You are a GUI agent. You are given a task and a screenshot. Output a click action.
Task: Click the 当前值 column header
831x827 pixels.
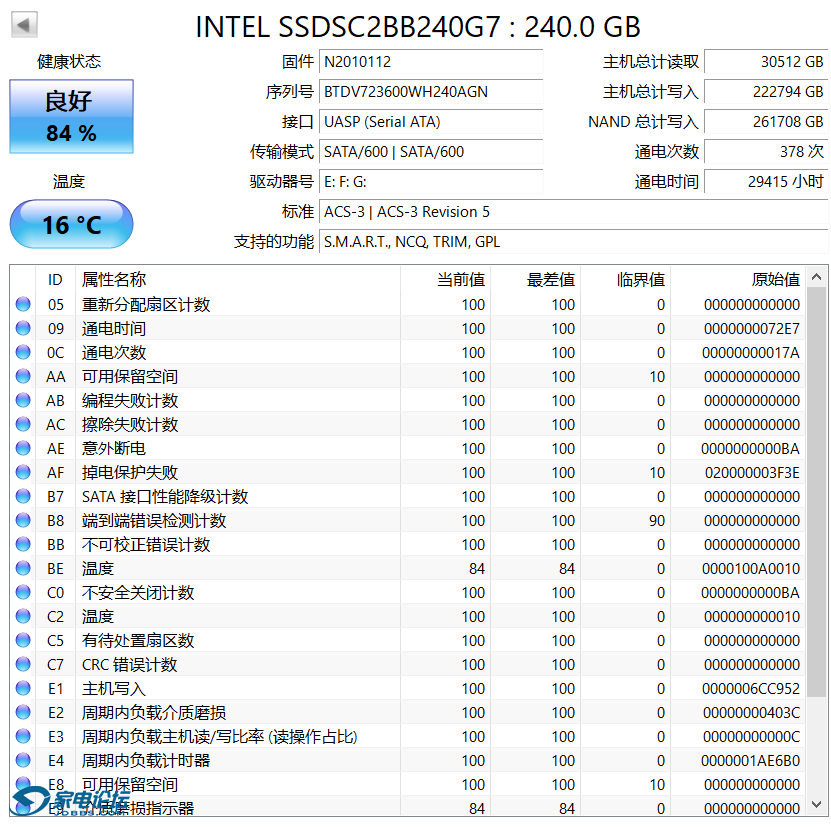pos(446,279)
